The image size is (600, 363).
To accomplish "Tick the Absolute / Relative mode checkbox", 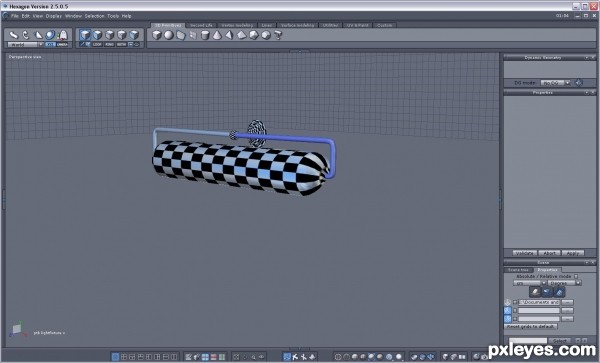I will [576, 276].
